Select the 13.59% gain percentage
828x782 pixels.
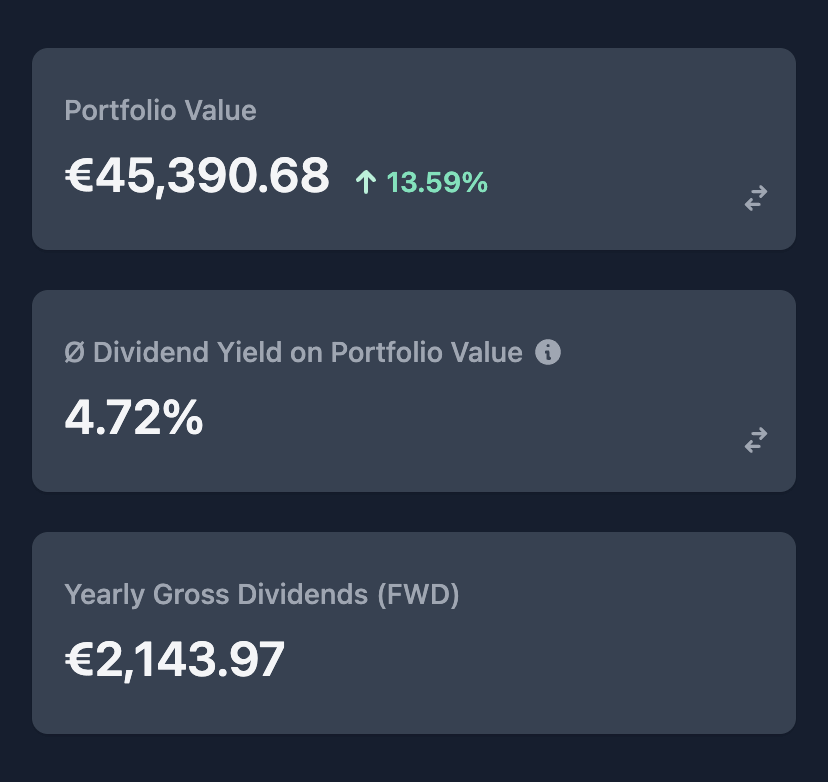point(437,182)
